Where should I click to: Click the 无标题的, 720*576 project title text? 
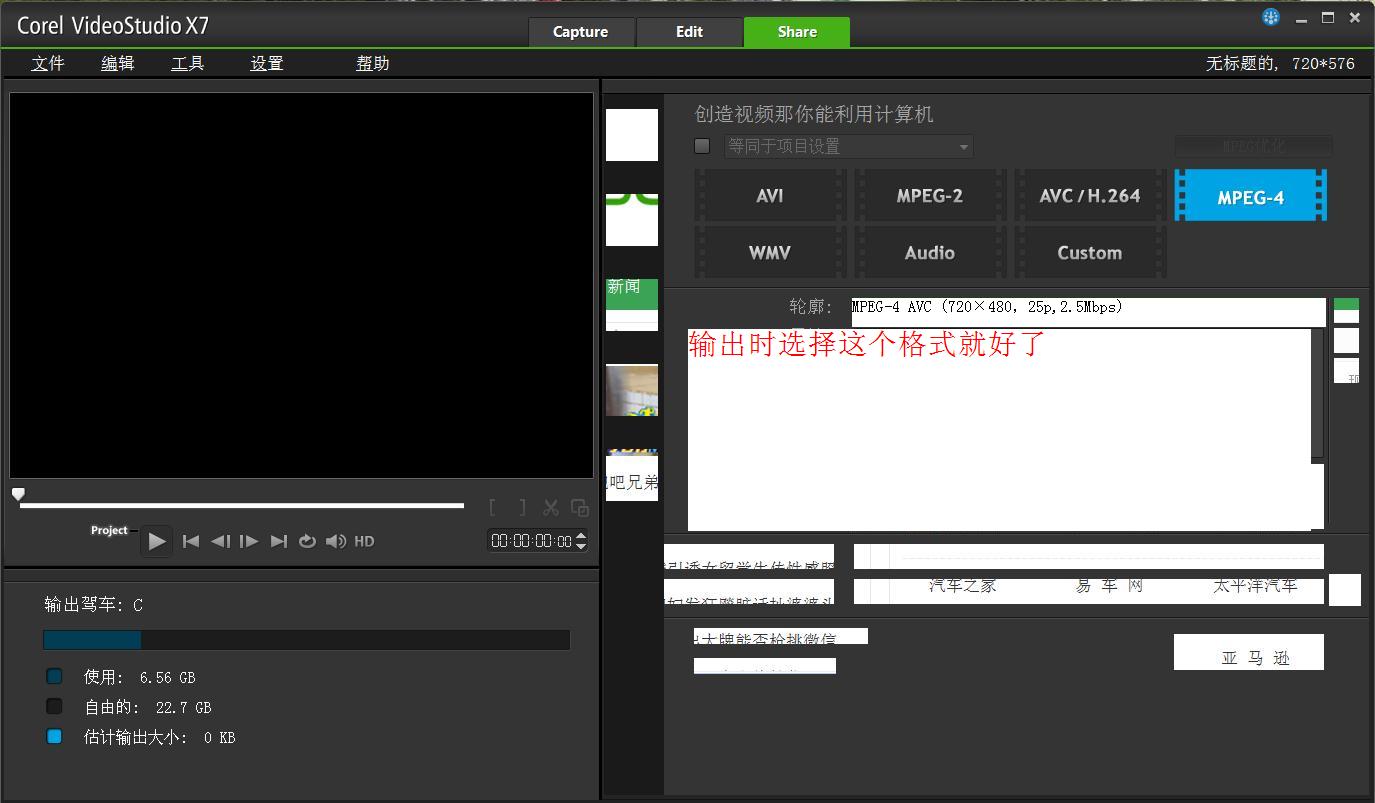point(1280,63)
